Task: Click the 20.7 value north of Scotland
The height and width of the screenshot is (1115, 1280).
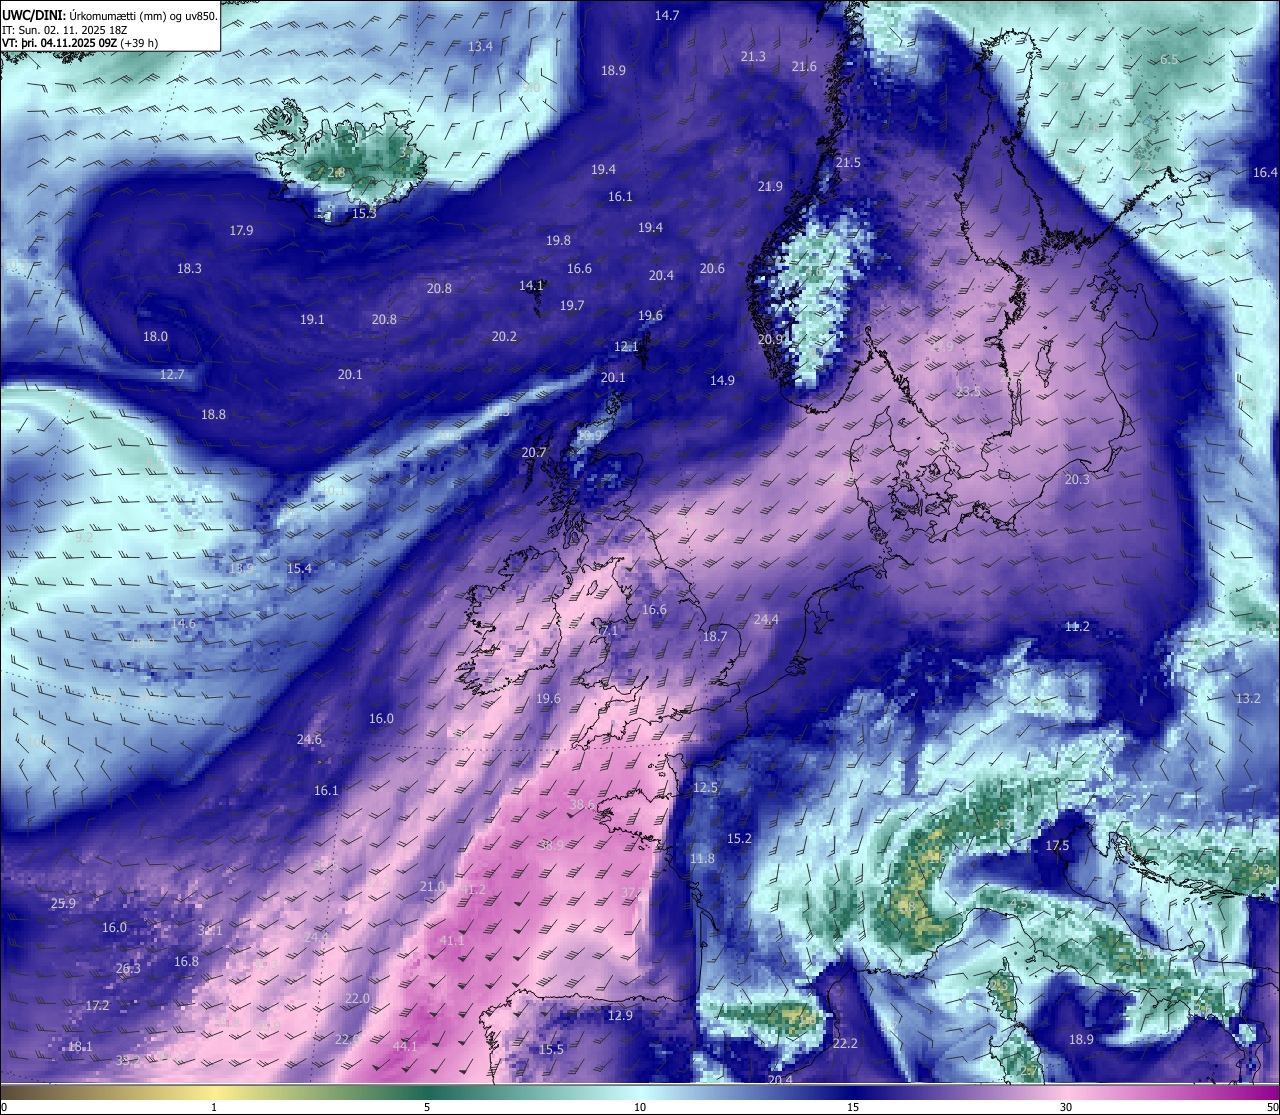Action: 534,452
